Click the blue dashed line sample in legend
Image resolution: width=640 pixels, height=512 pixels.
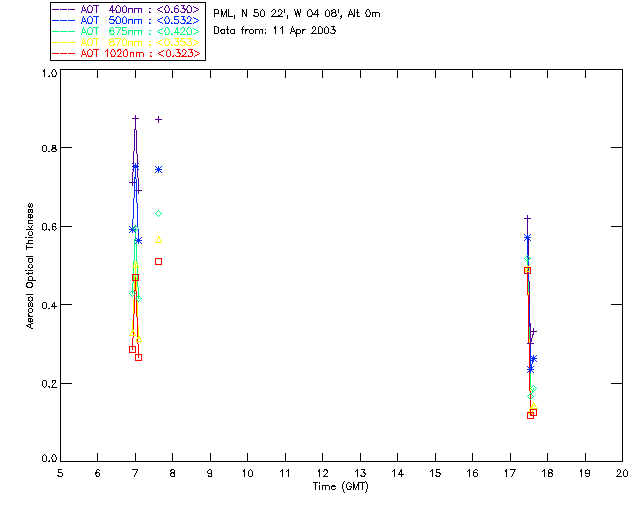point(64,20)
